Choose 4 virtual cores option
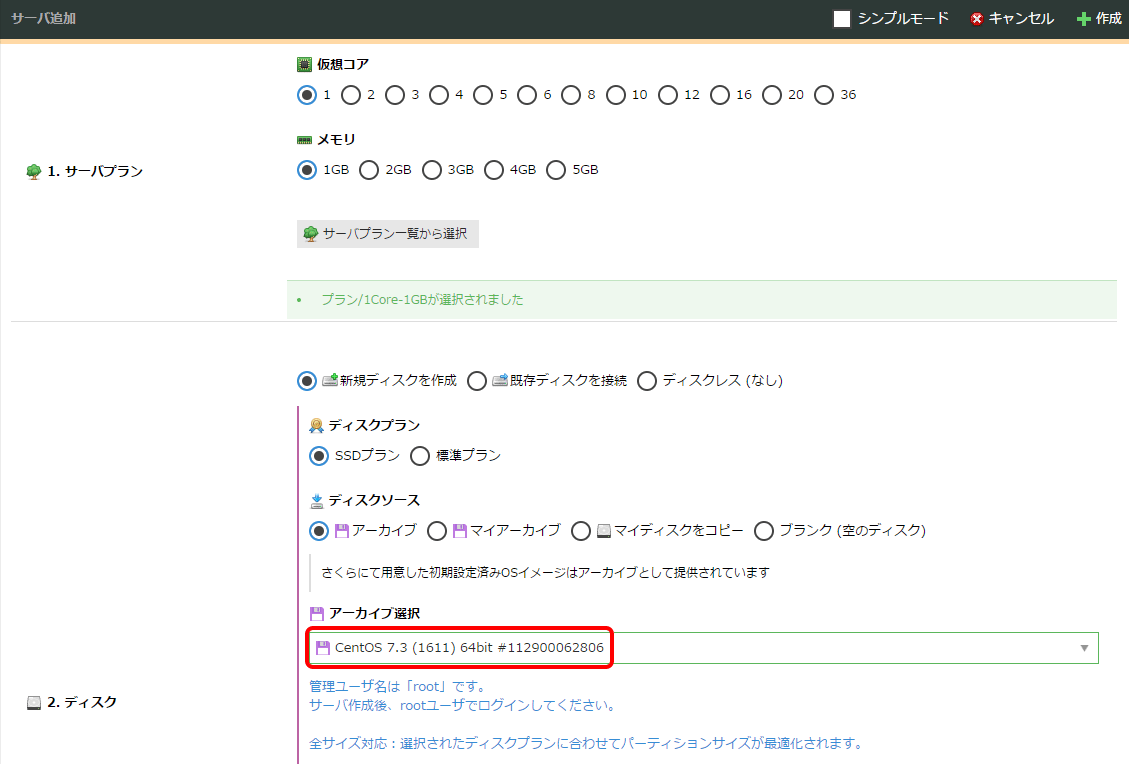 click(438, 95)
